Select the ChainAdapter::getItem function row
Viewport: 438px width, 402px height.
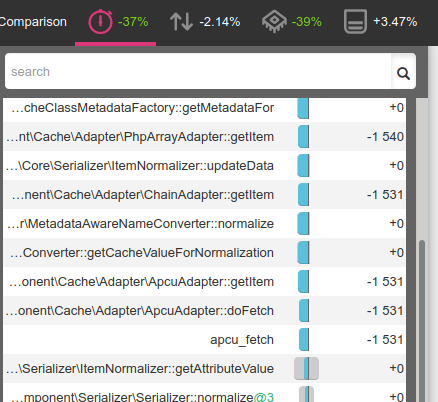pyautogui.click(x=205, y=195)
